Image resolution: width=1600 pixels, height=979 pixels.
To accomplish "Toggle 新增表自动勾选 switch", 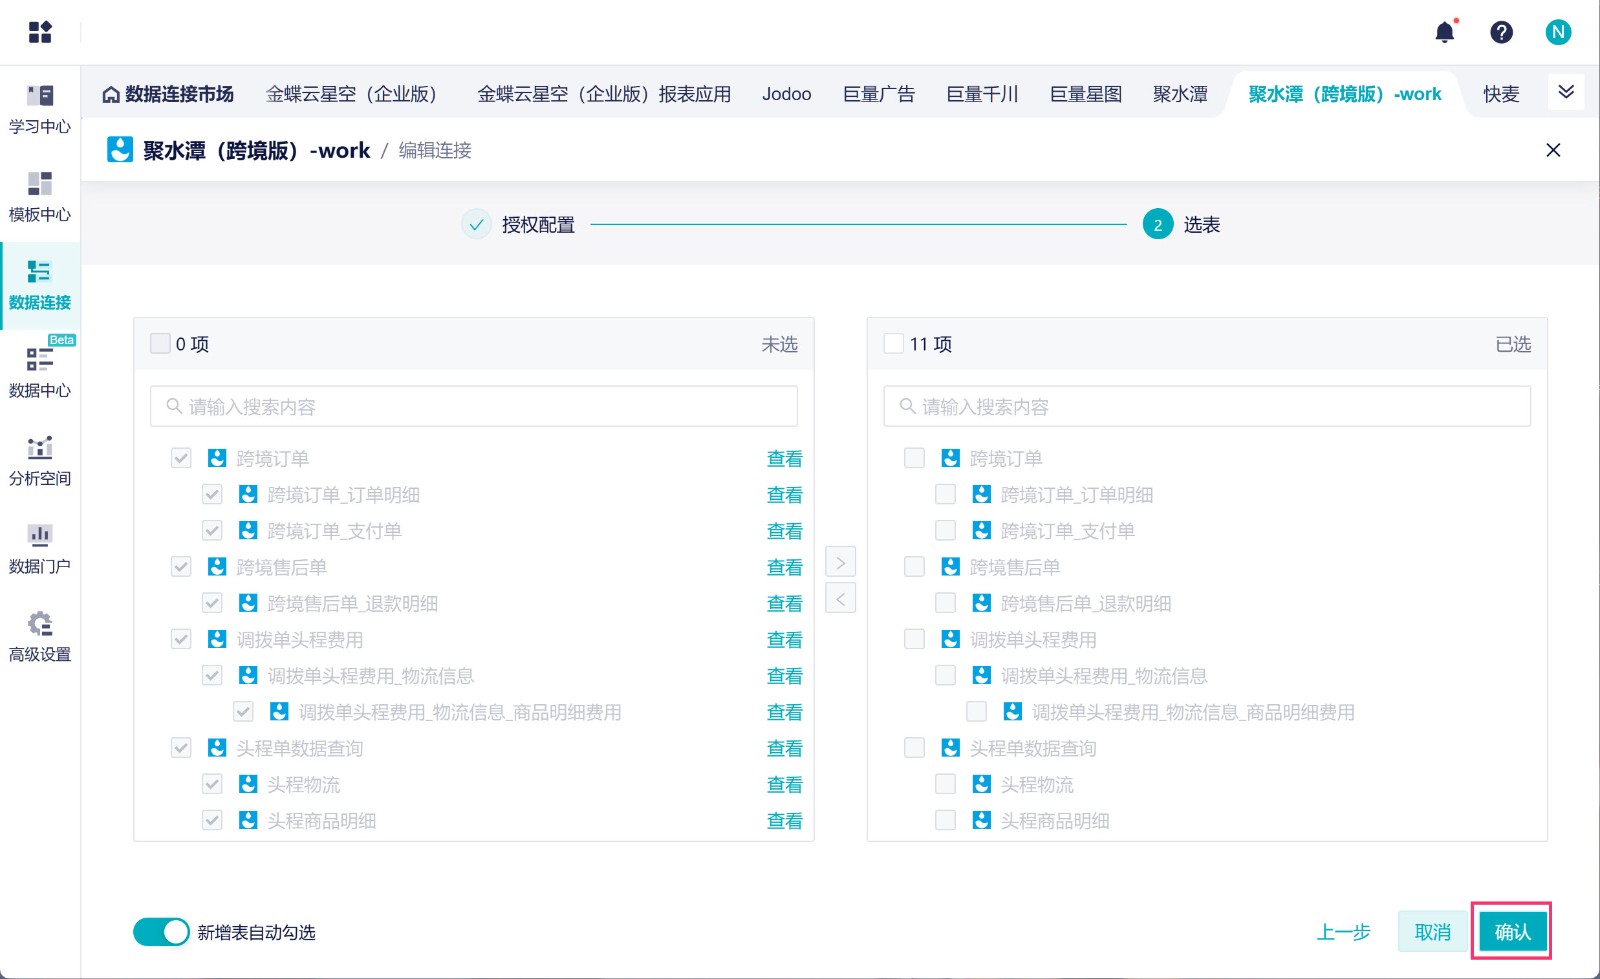I will (161, 932).
